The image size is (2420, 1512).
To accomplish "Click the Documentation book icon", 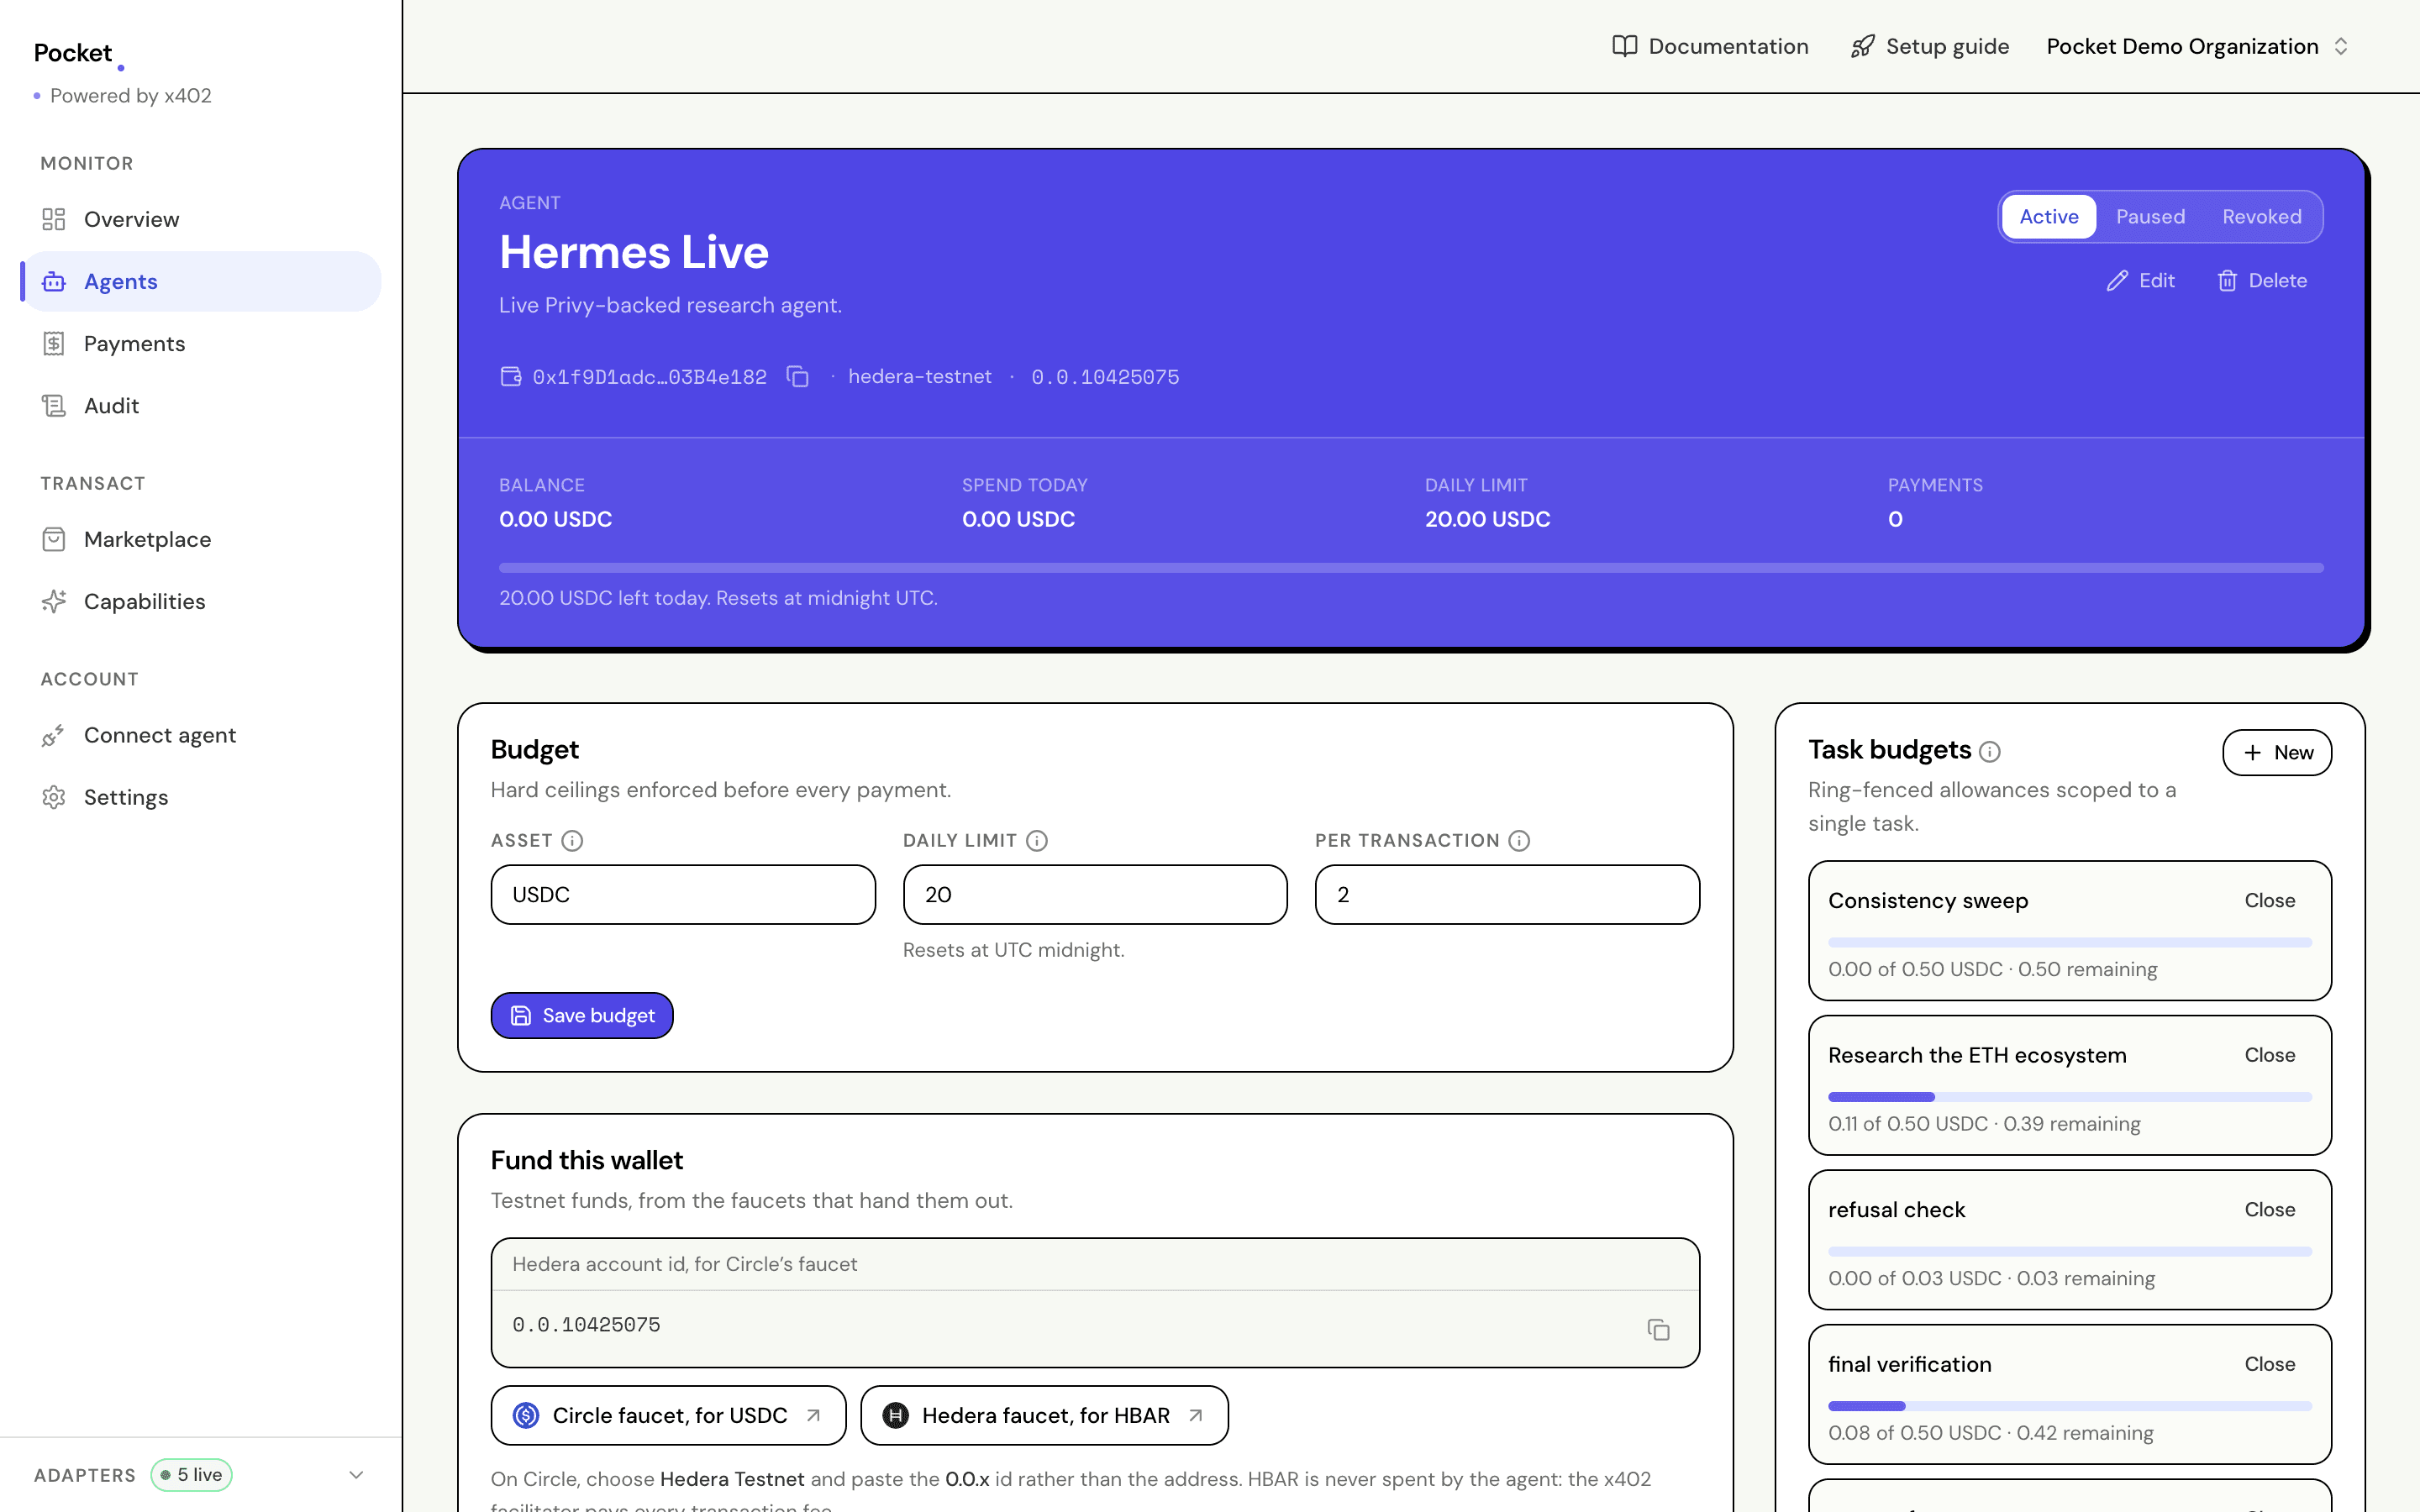I will pos(1624,46).
